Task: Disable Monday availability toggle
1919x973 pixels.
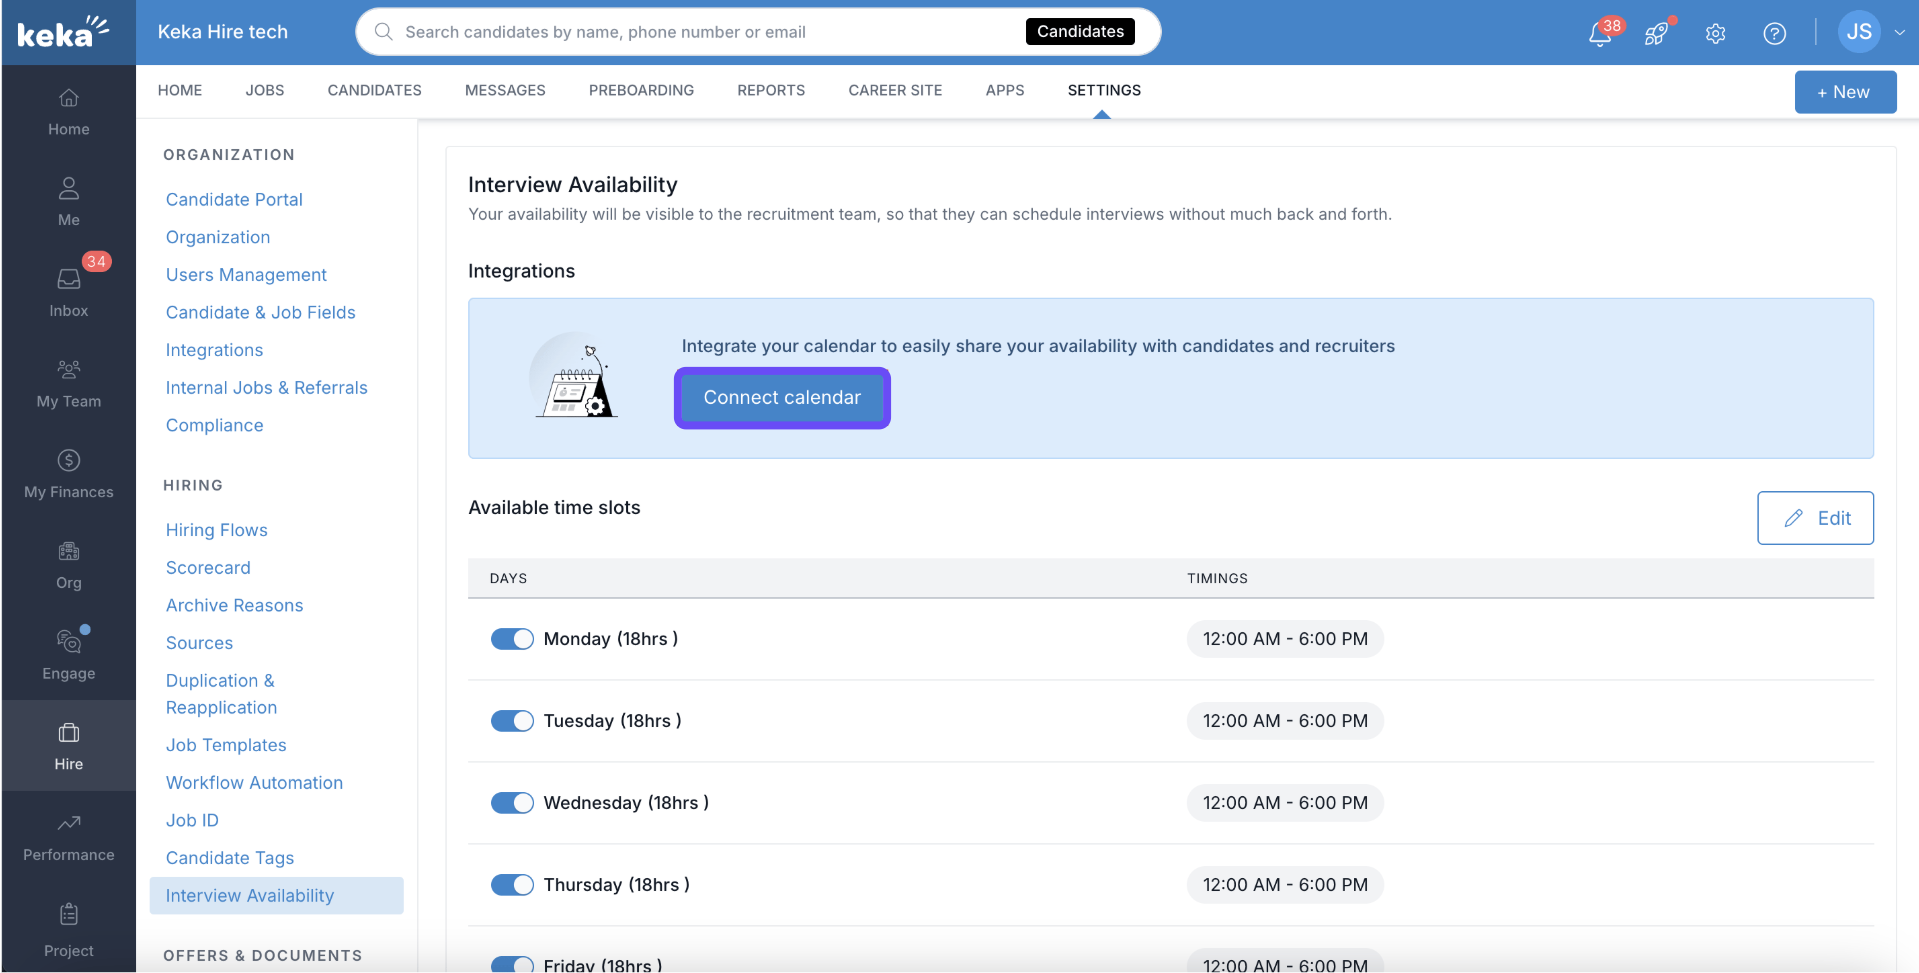Action: pyautogui.click(x=512, y=639)
